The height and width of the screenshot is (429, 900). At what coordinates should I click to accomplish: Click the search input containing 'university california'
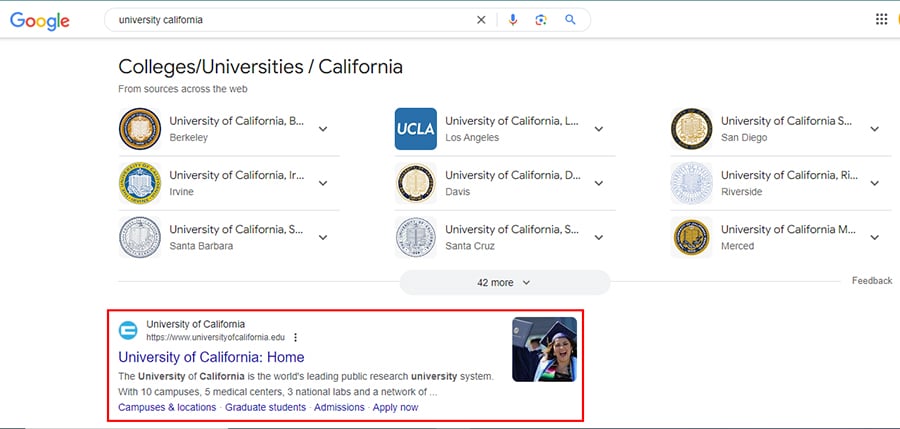[x=293, y=20]
